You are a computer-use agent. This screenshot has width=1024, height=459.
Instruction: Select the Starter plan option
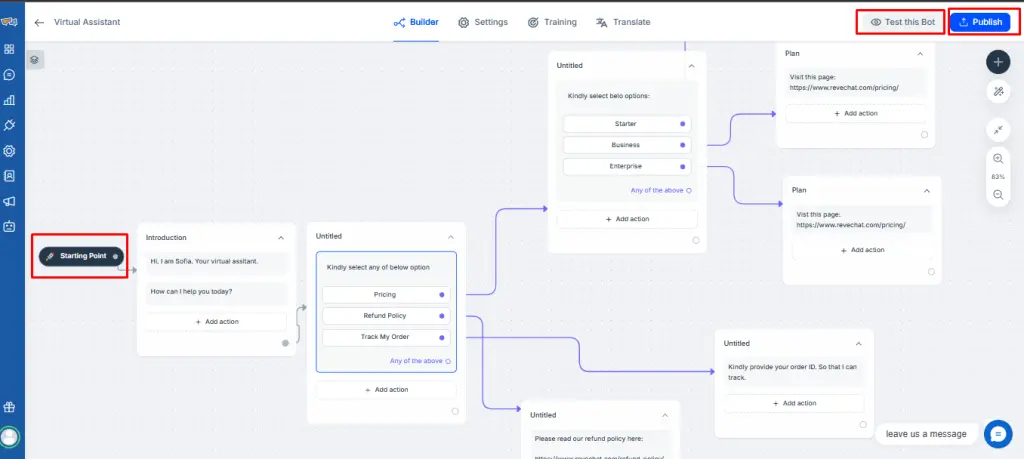click(627, 123)
